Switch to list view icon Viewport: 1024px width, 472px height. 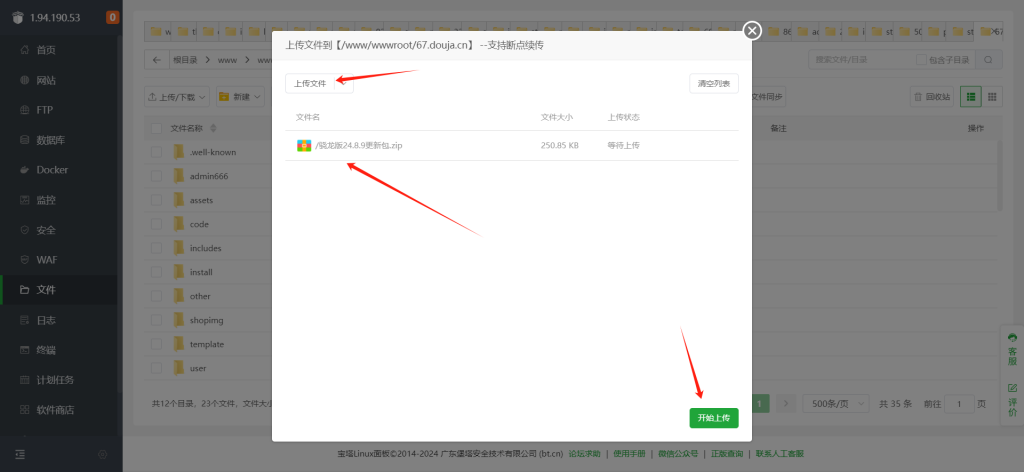pos(971,97)
